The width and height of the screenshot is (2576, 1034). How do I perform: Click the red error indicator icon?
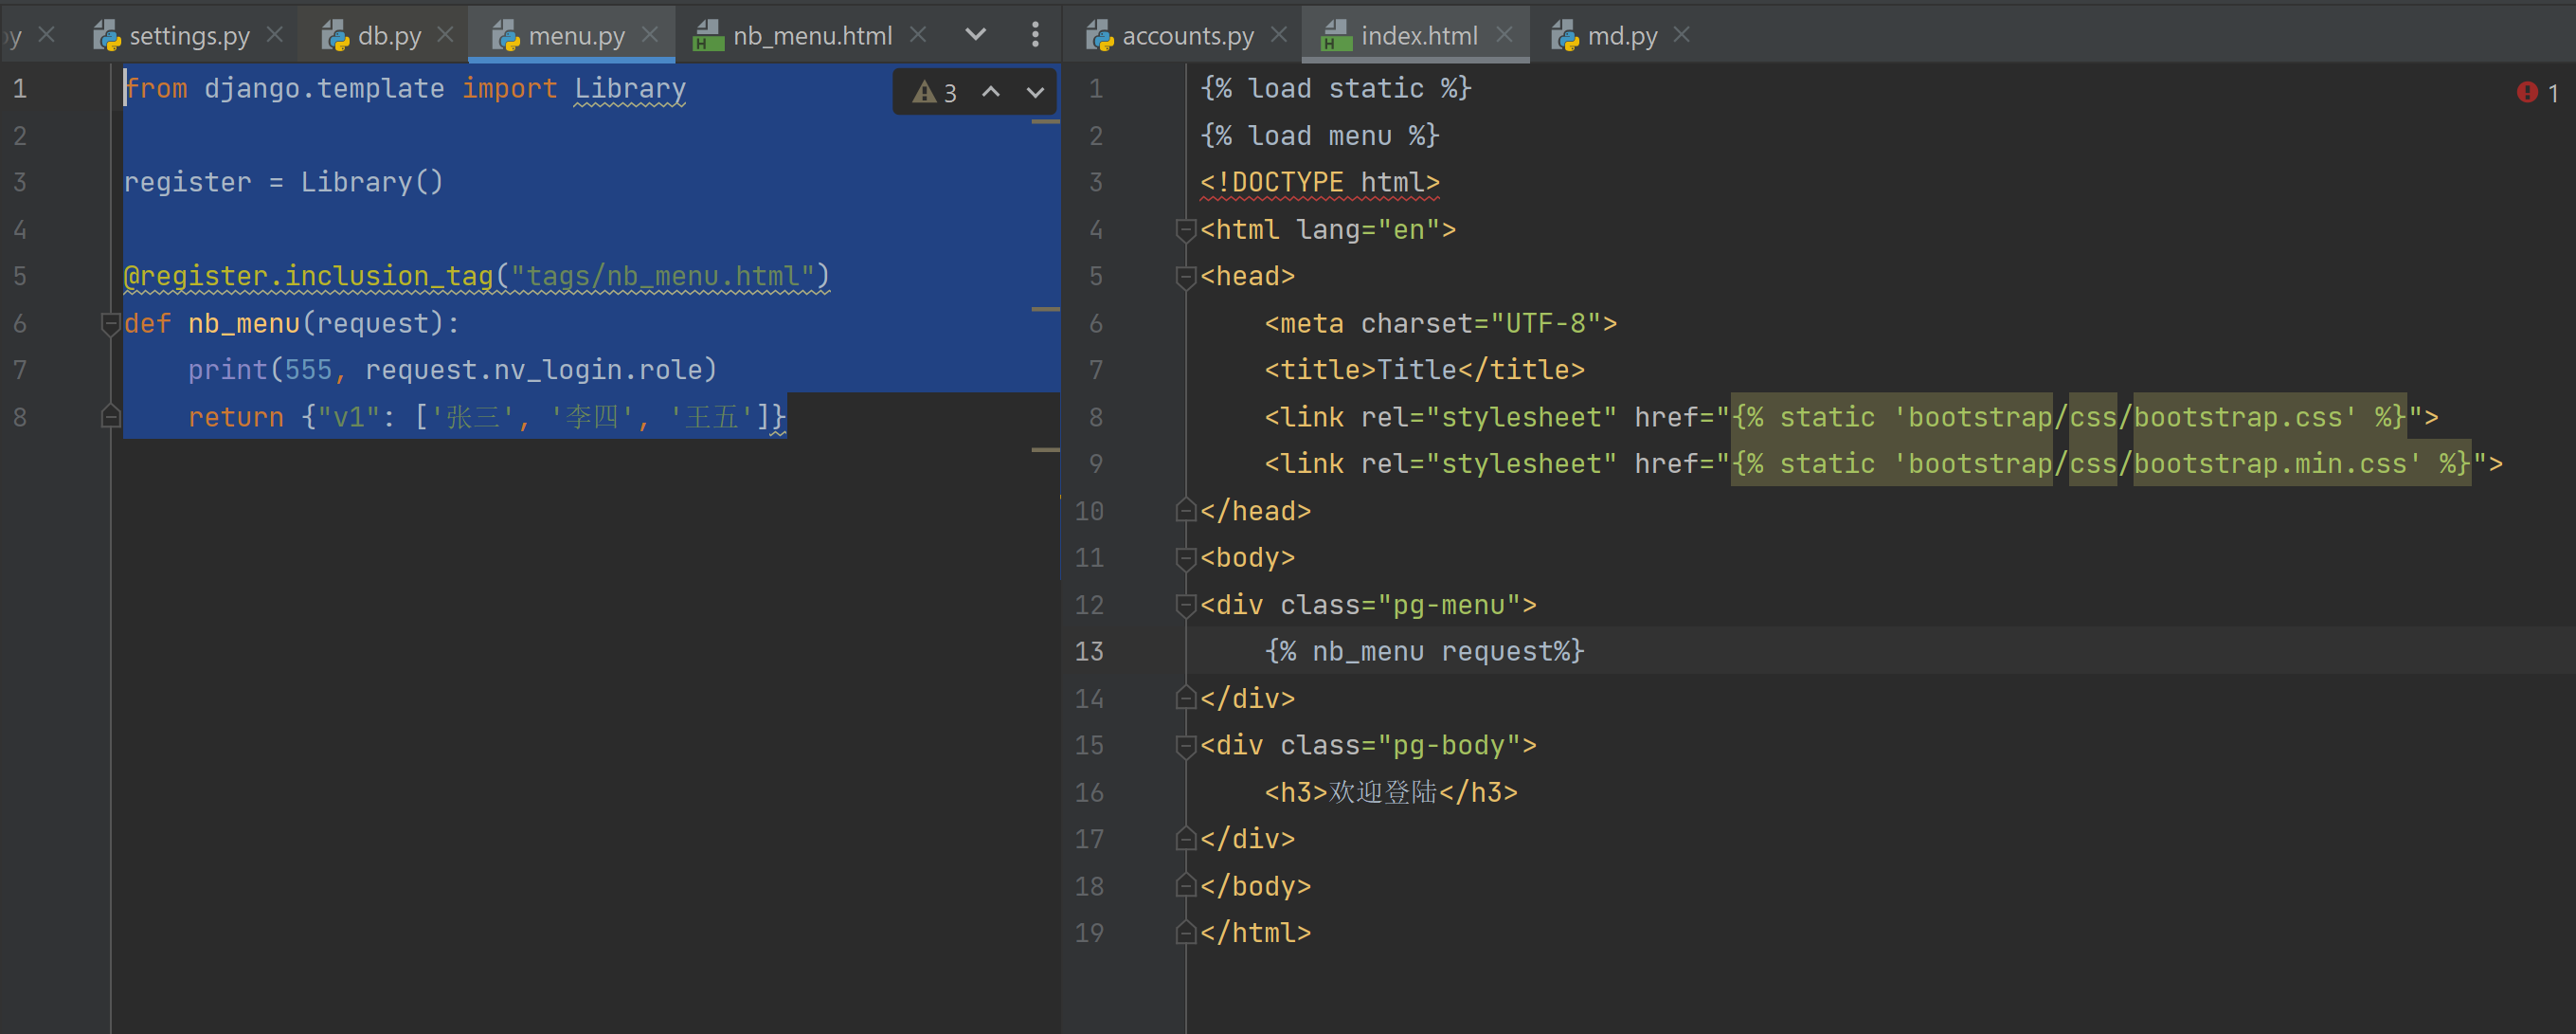[x=2526, y=93]
